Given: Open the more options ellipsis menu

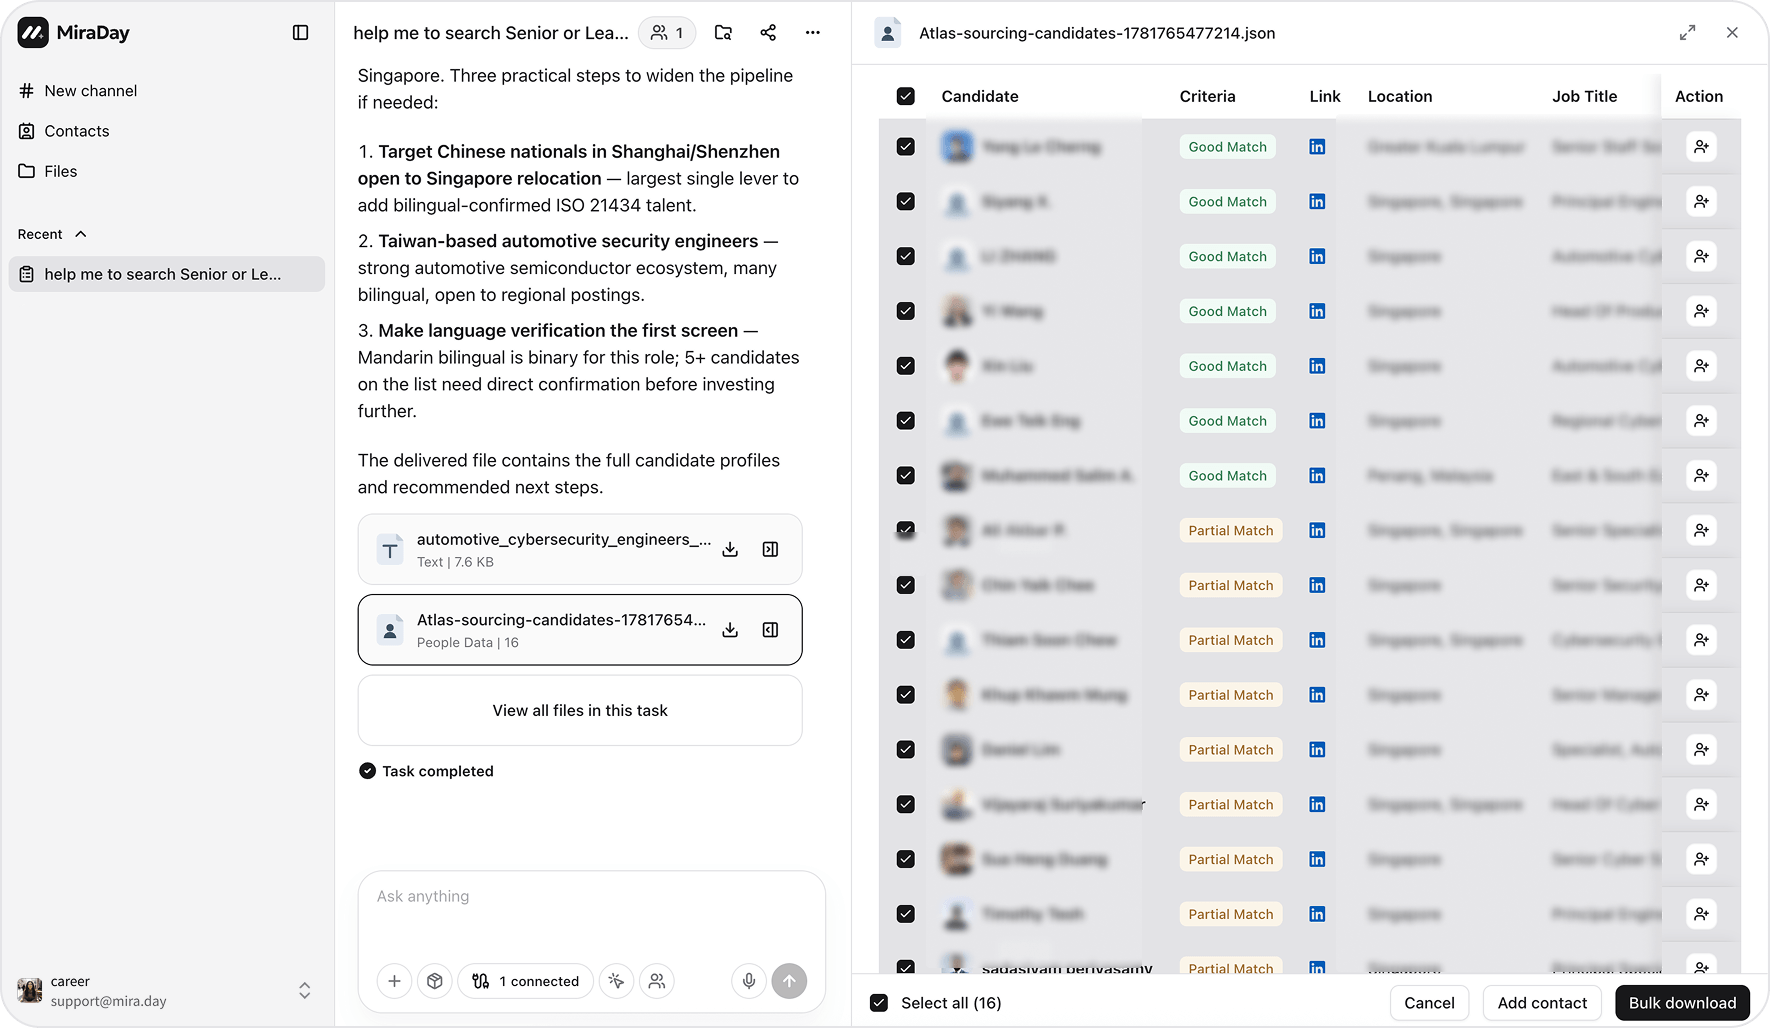Looking at the screenshot, I should (x=813, y=33).
